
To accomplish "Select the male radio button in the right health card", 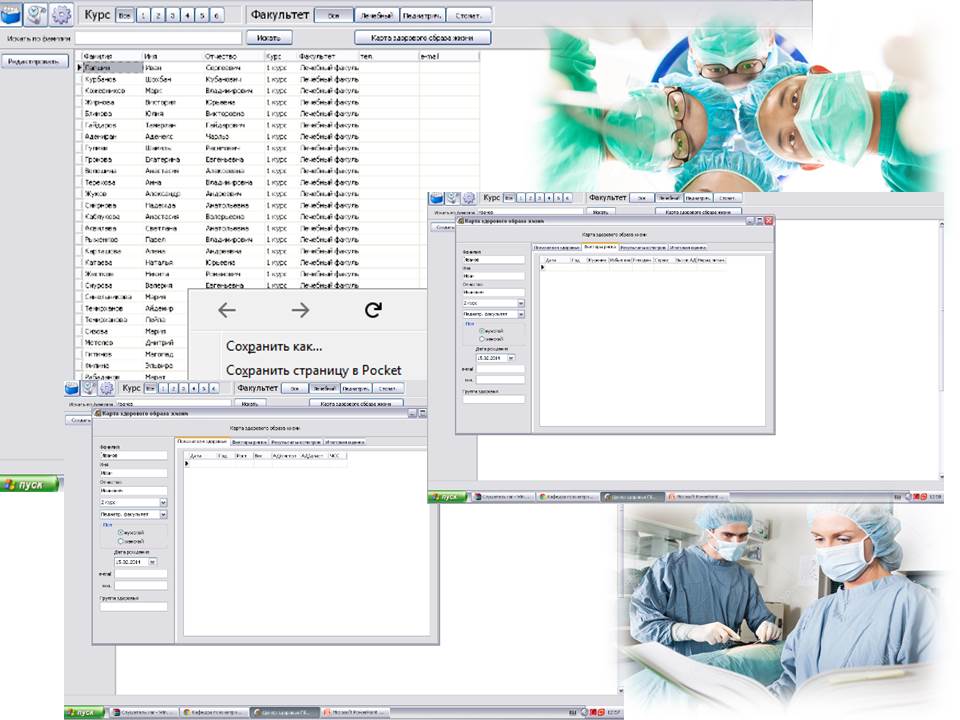I will 483,330.
